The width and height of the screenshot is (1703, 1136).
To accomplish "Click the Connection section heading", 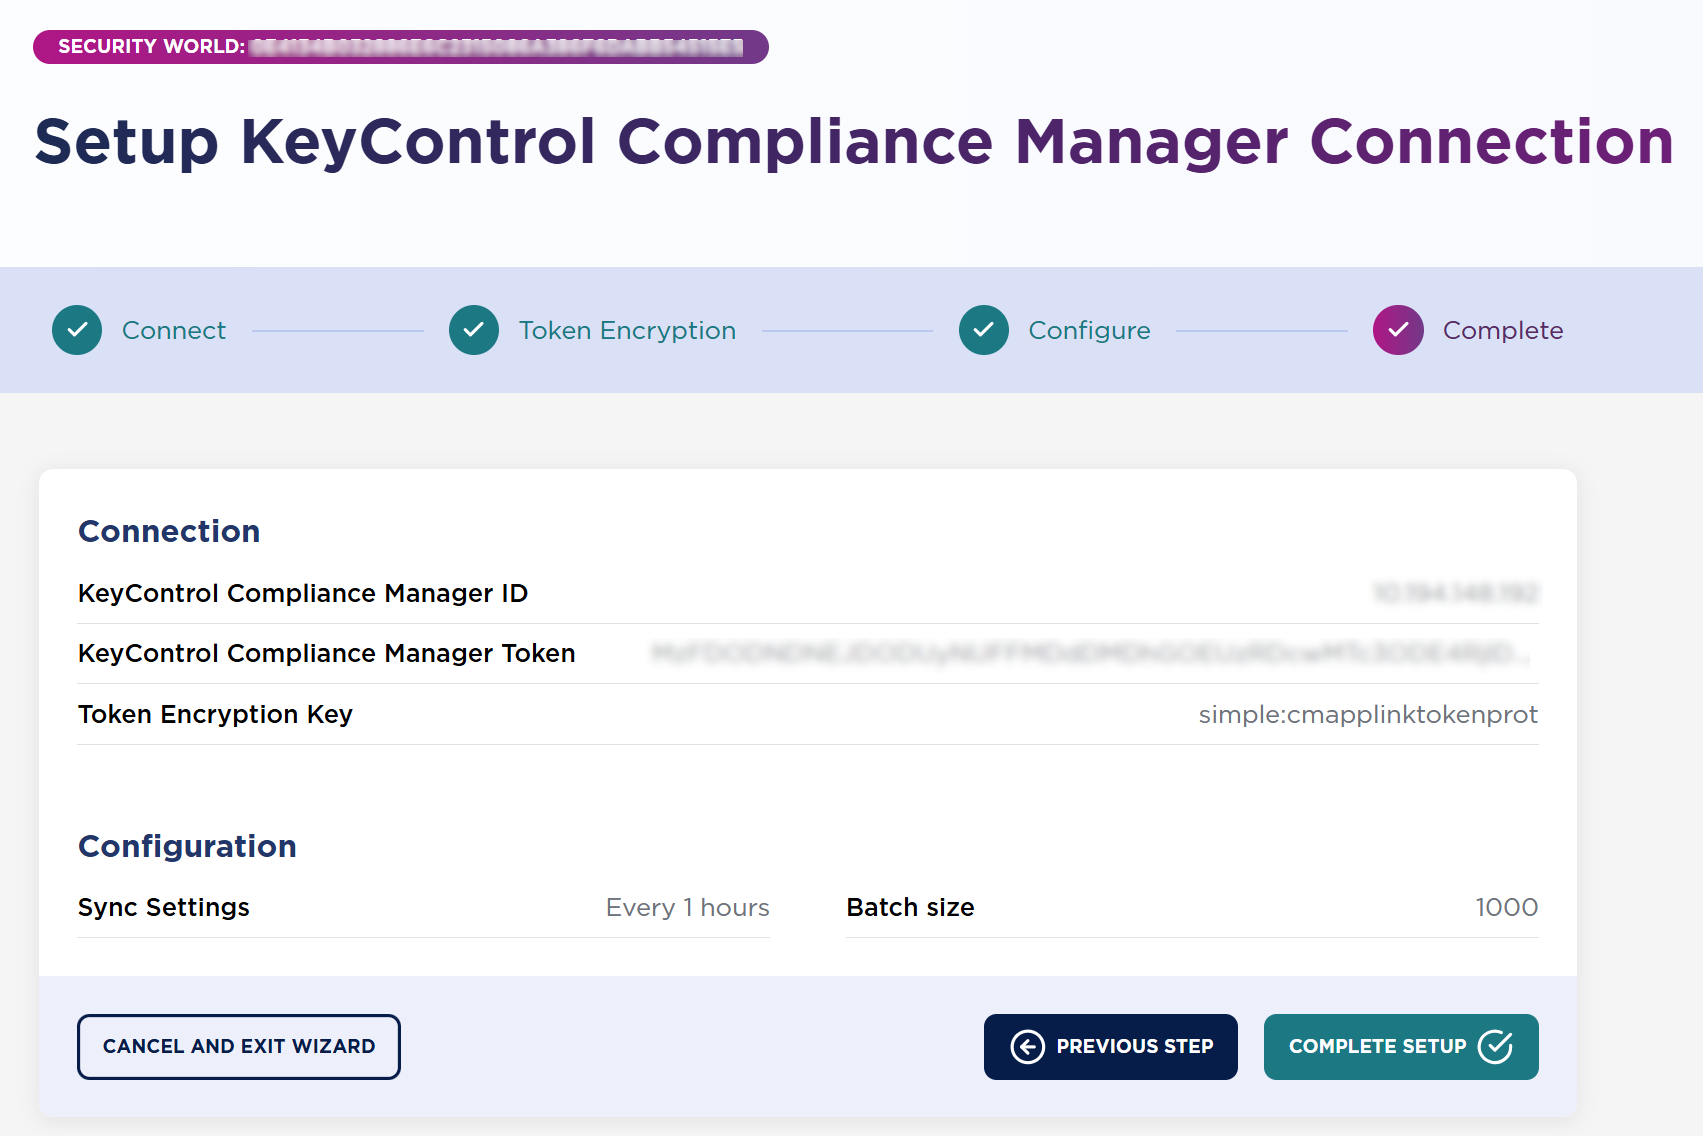I will [169, 531].
